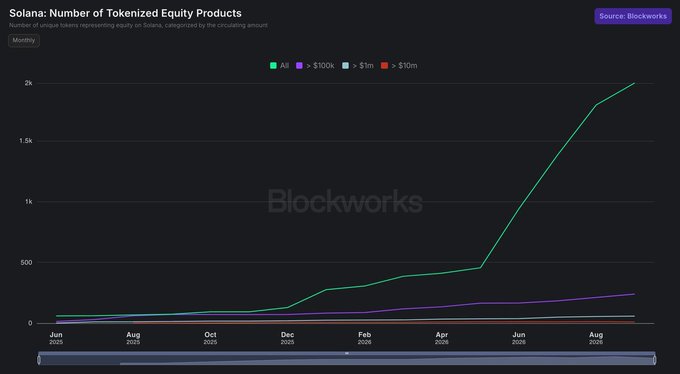Click the purple > $100k line's last point

pyautogui.click(x=634, y=294)
